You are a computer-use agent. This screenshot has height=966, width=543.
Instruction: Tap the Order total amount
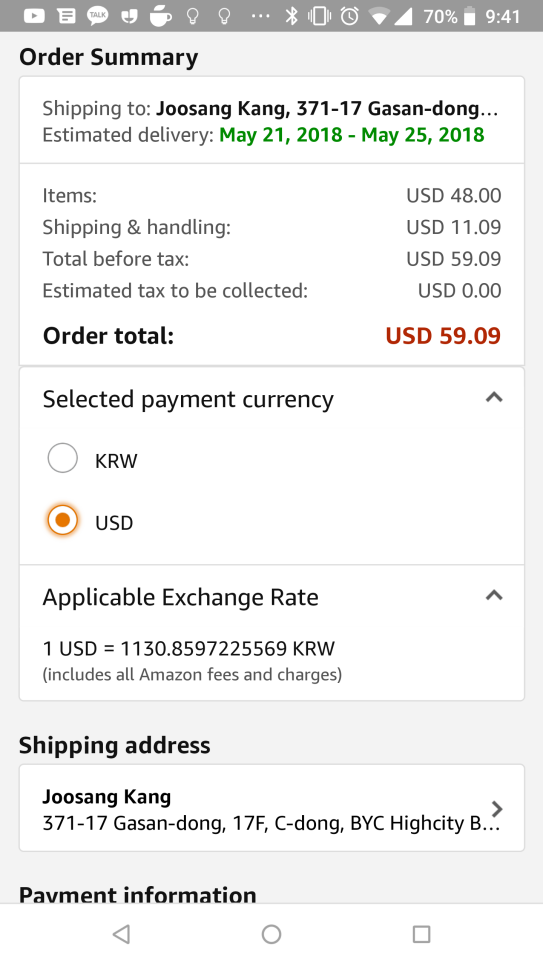coord(443,336)
